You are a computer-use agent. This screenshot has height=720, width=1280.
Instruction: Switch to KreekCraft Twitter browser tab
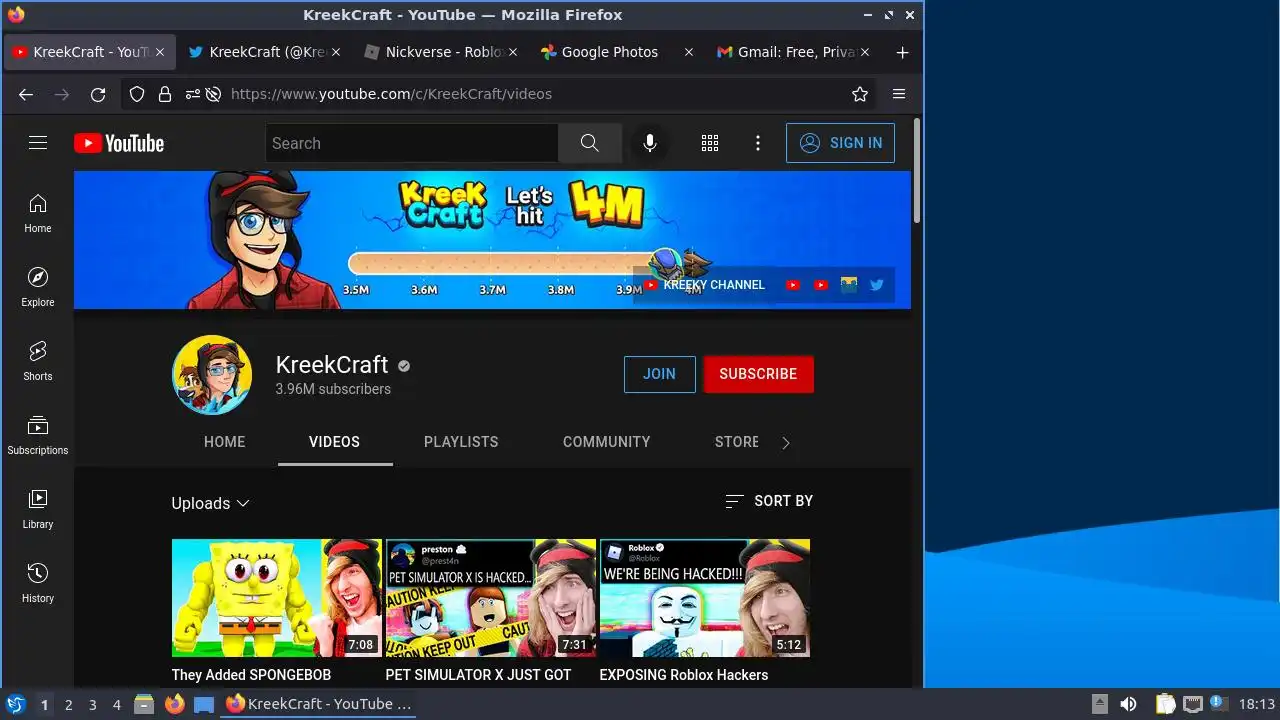[264, 52]
